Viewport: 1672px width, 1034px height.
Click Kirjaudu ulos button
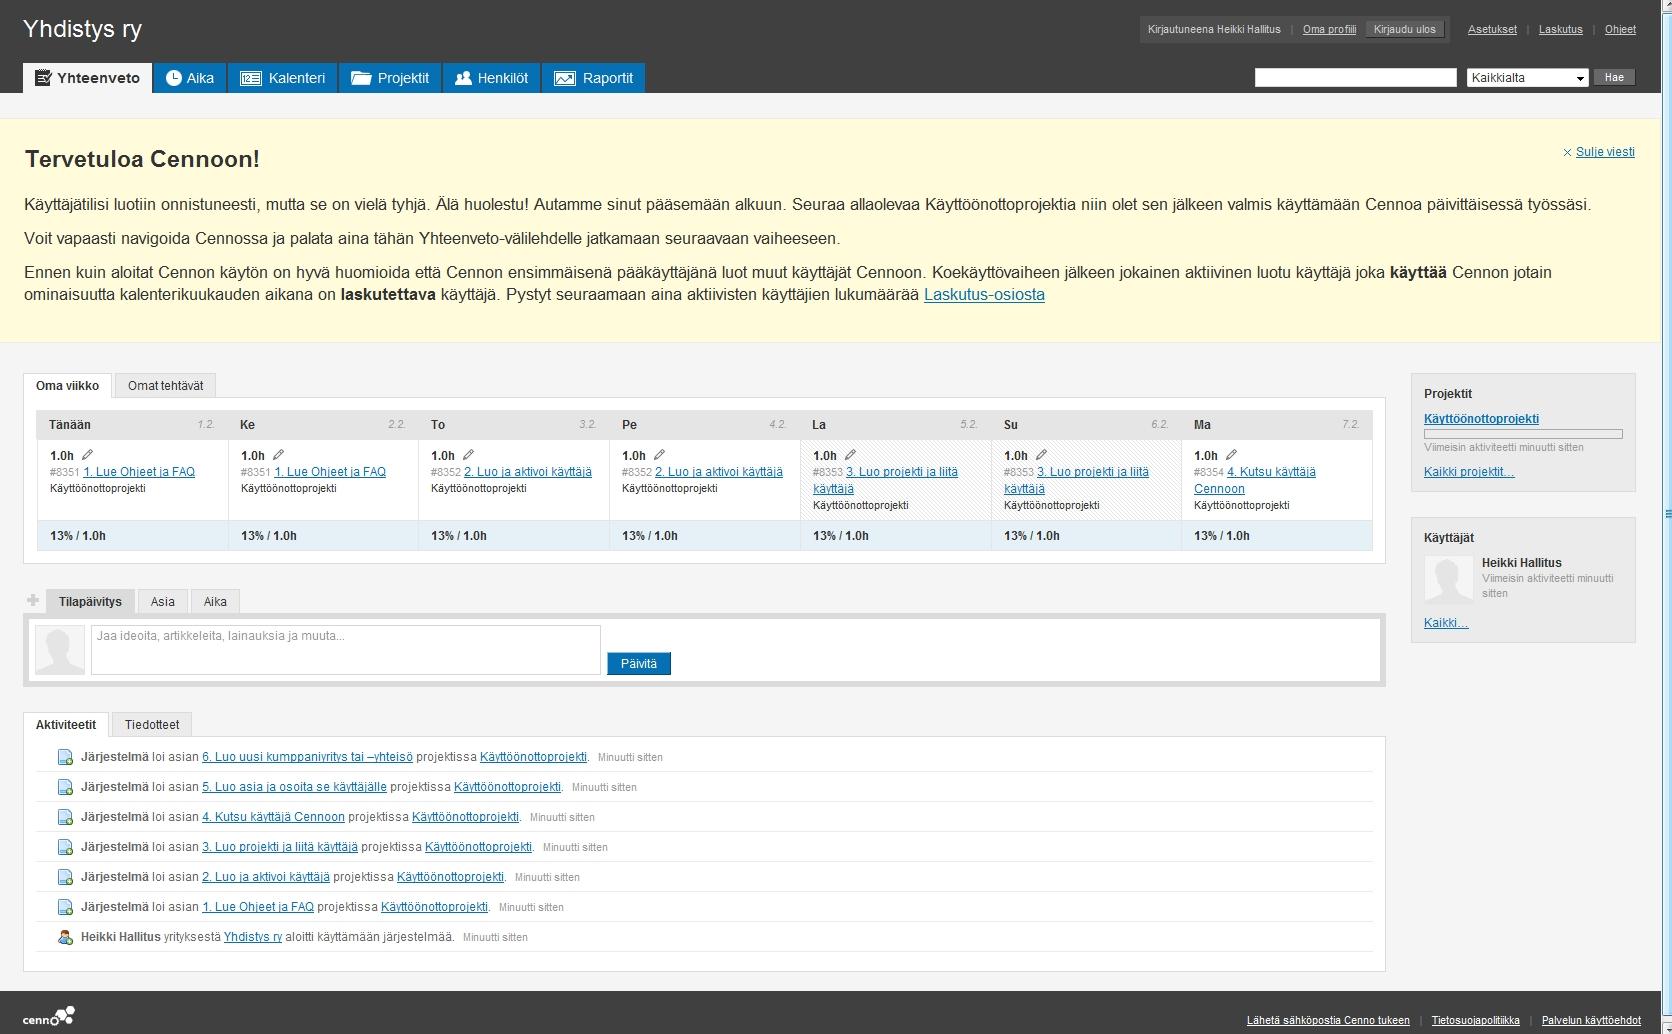(1404, 29)
